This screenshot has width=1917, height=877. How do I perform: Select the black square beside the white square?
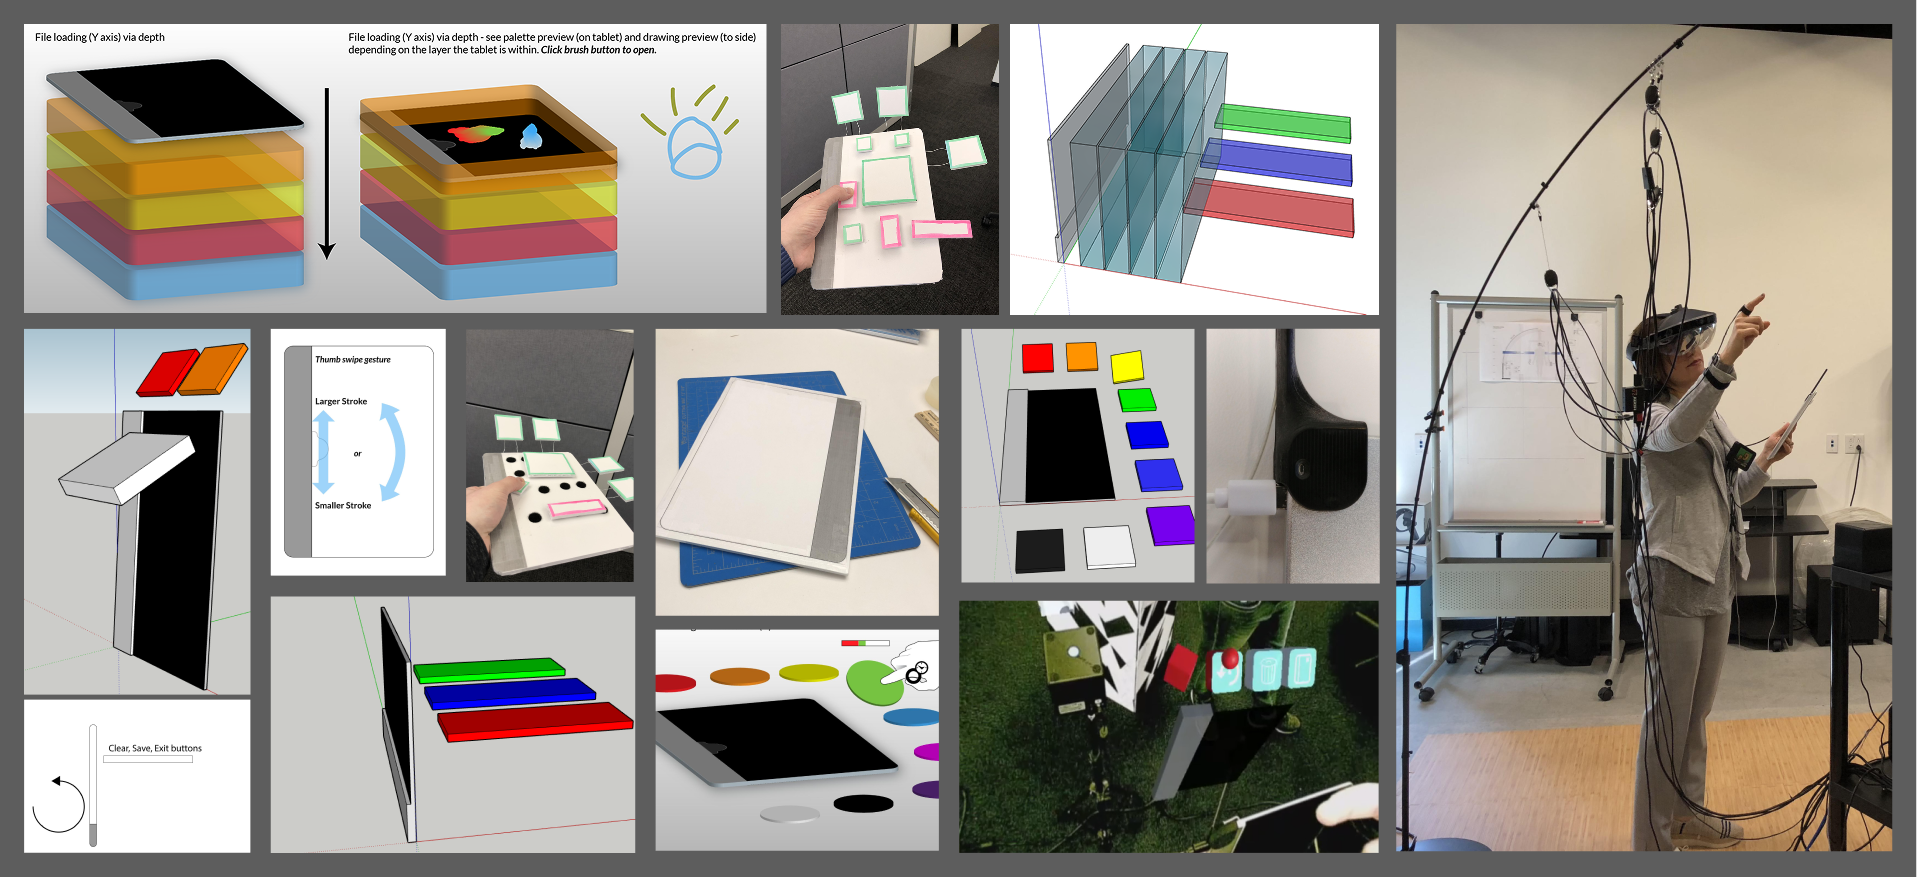[x=1040, y=551]
